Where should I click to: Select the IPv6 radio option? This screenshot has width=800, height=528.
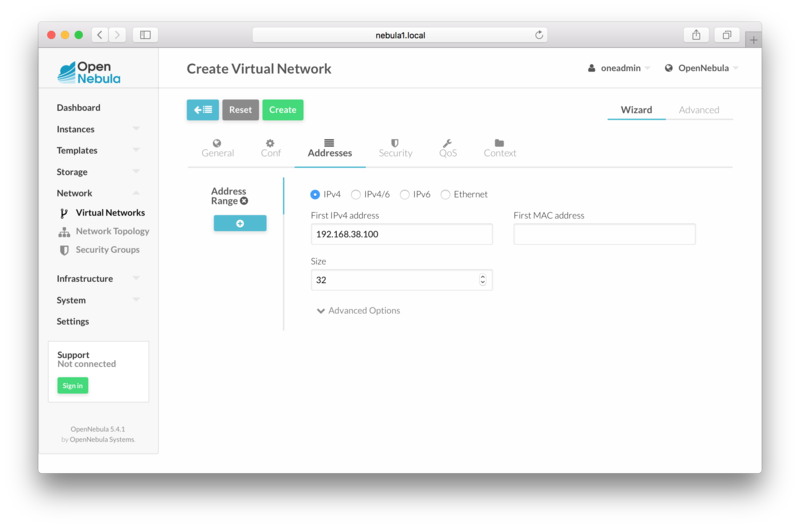[405, 195]
